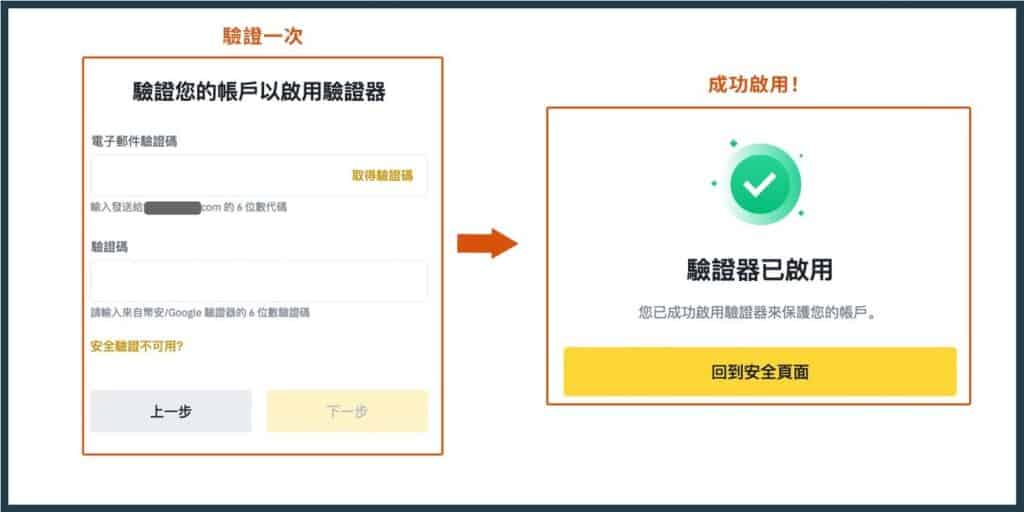The width and height of the screenshot is (1024, 512).
Task: Click into the 電子郵件驗證碼 input field
Action: pyautogui.click(x=259, y=175)
